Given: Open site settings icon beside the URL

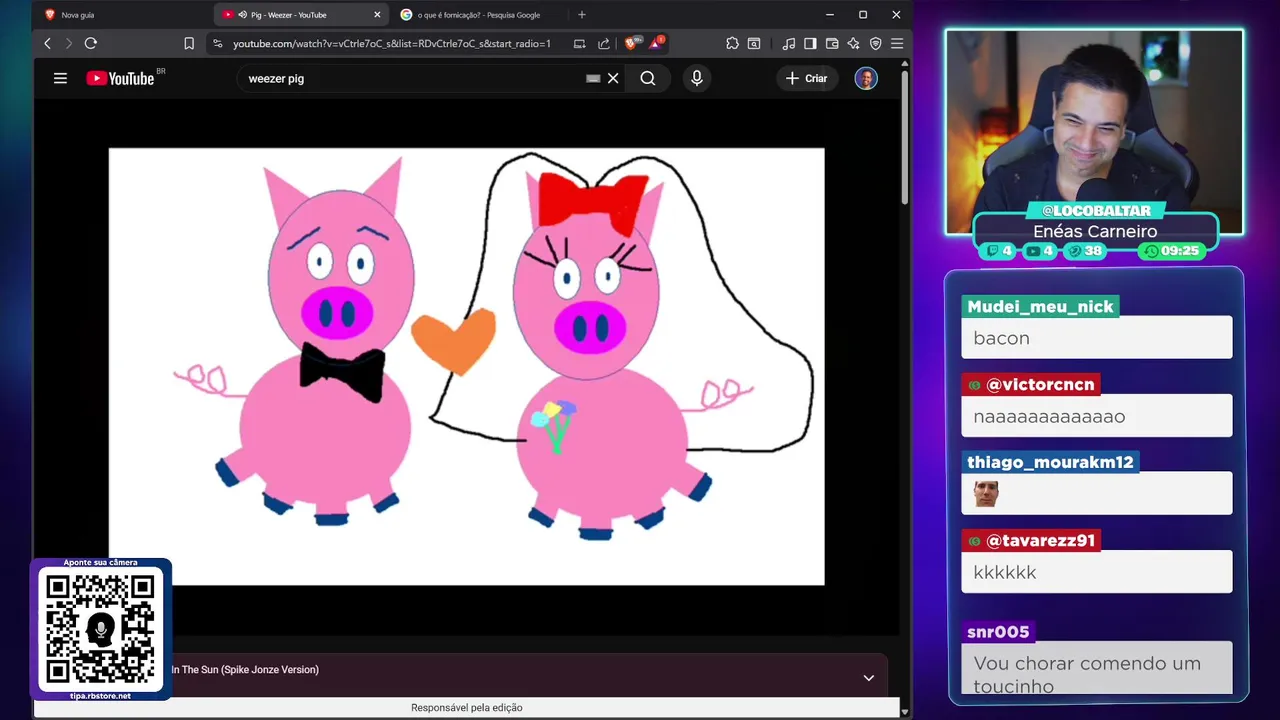Looking at the screenshot, I should (218, 43).
